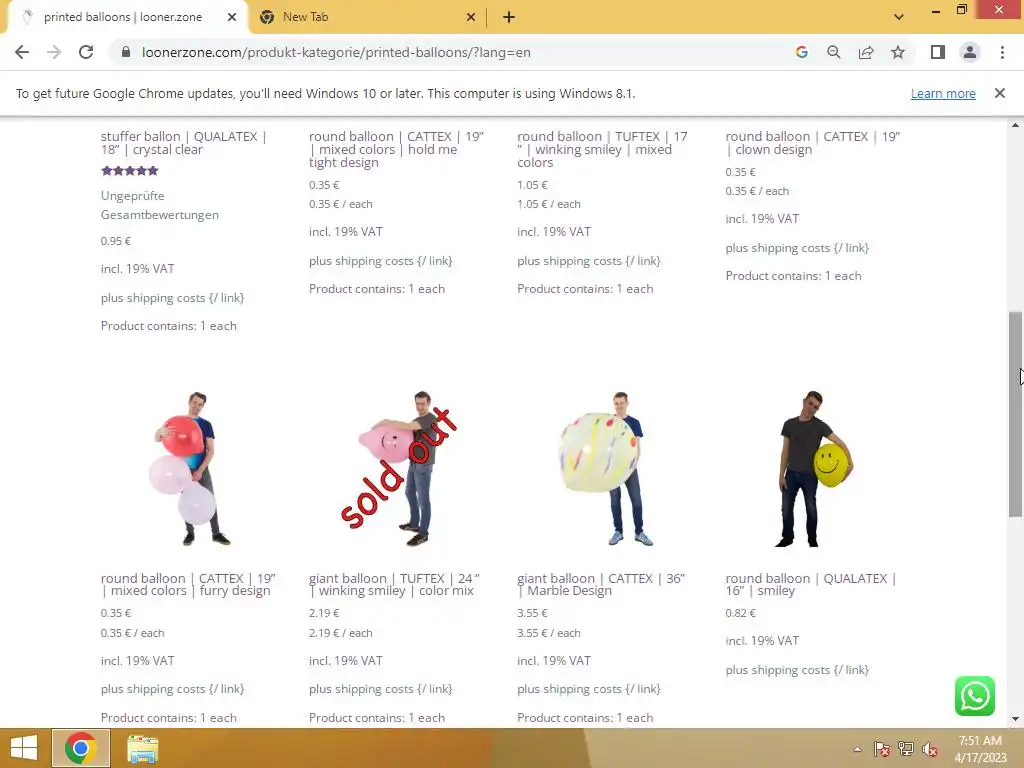Open QUALATEX 16 smiley product title
Screen dimensions: 1024x768
pyautogui.click(x=810, y=584)
